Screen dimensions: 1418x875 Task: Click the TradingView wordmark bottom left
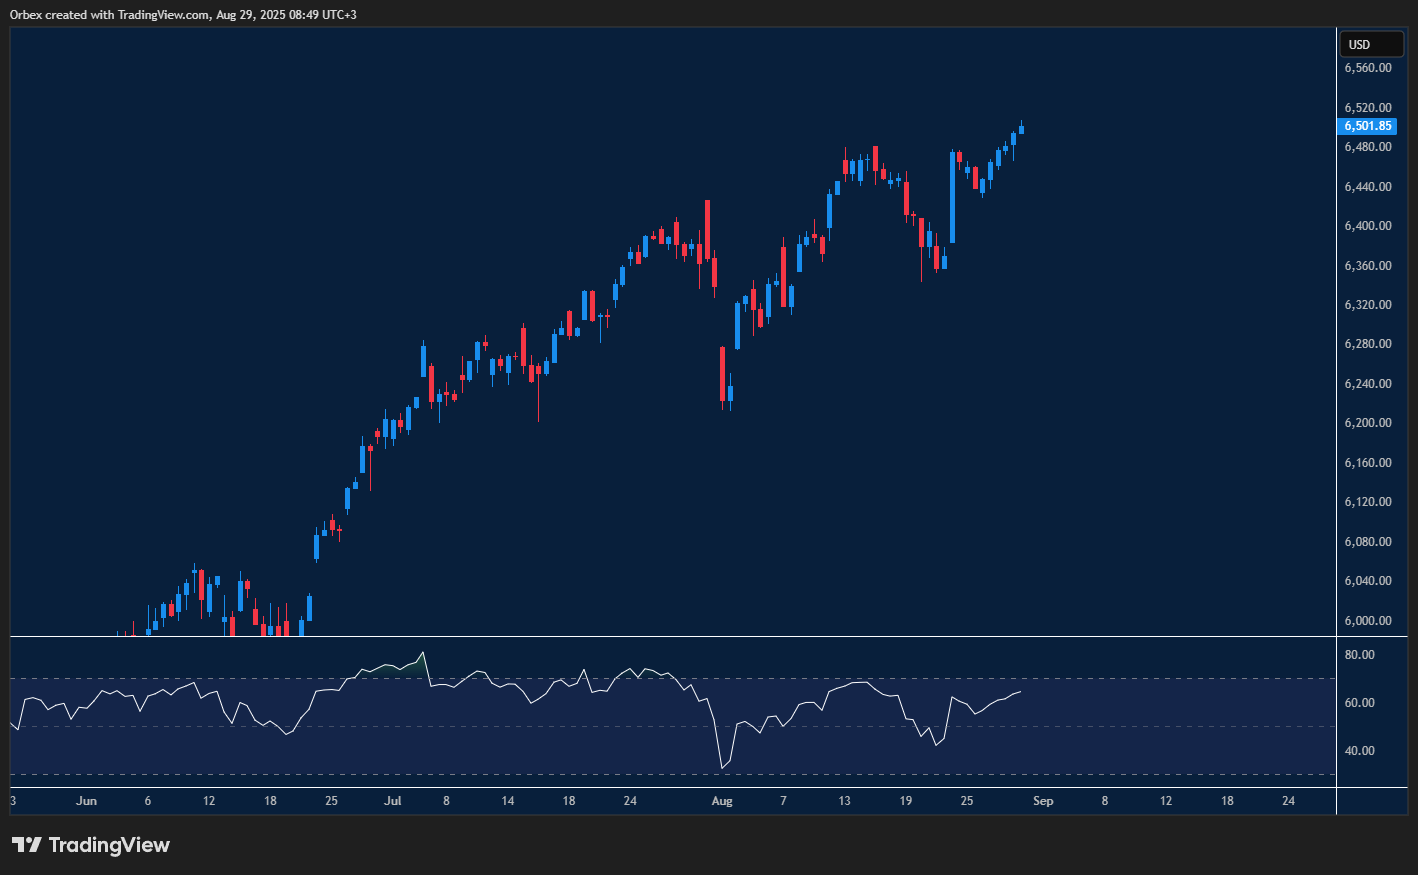pyautogui.click(x=110, y=845)
